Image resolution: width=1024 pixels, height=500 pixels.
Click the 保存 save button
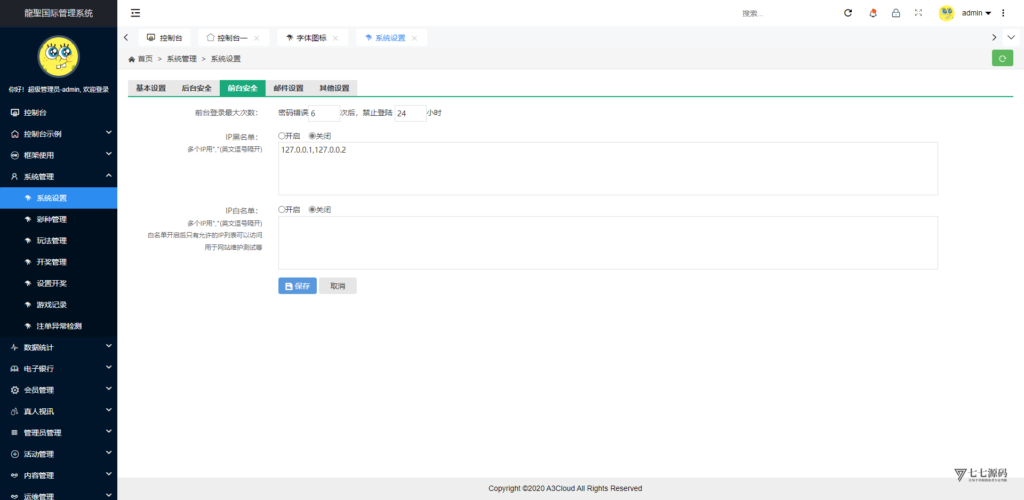click(x=297, y=286)
